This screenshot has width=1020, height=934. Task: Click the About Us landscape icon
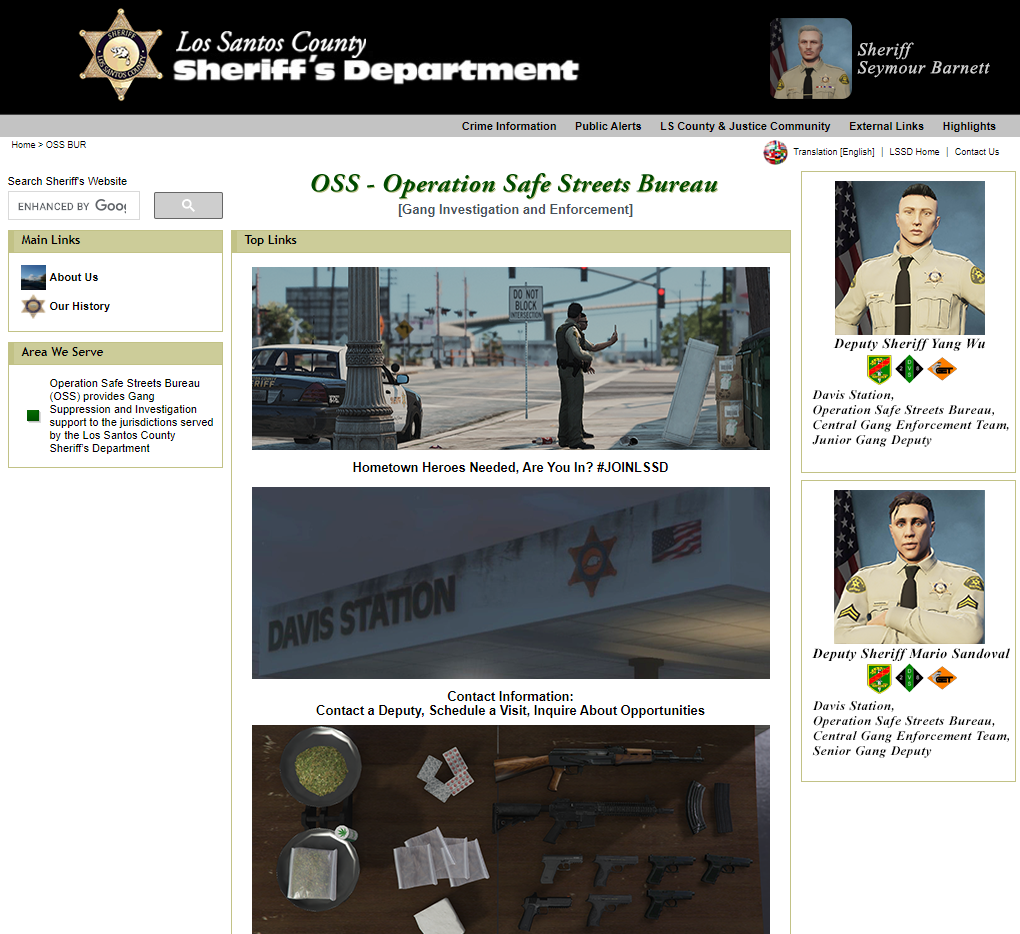point(33,277)
